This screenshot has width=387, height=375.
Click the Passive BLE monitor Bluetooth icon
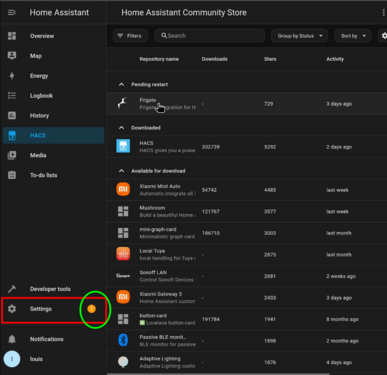tap(123, 340)
